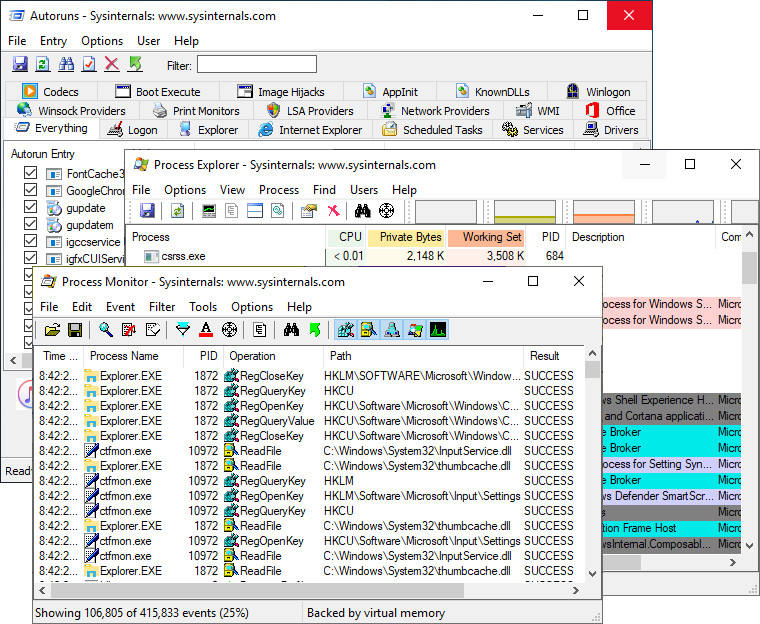Click crosshair target icon in Process Explorer toolbar

(386, 210)
